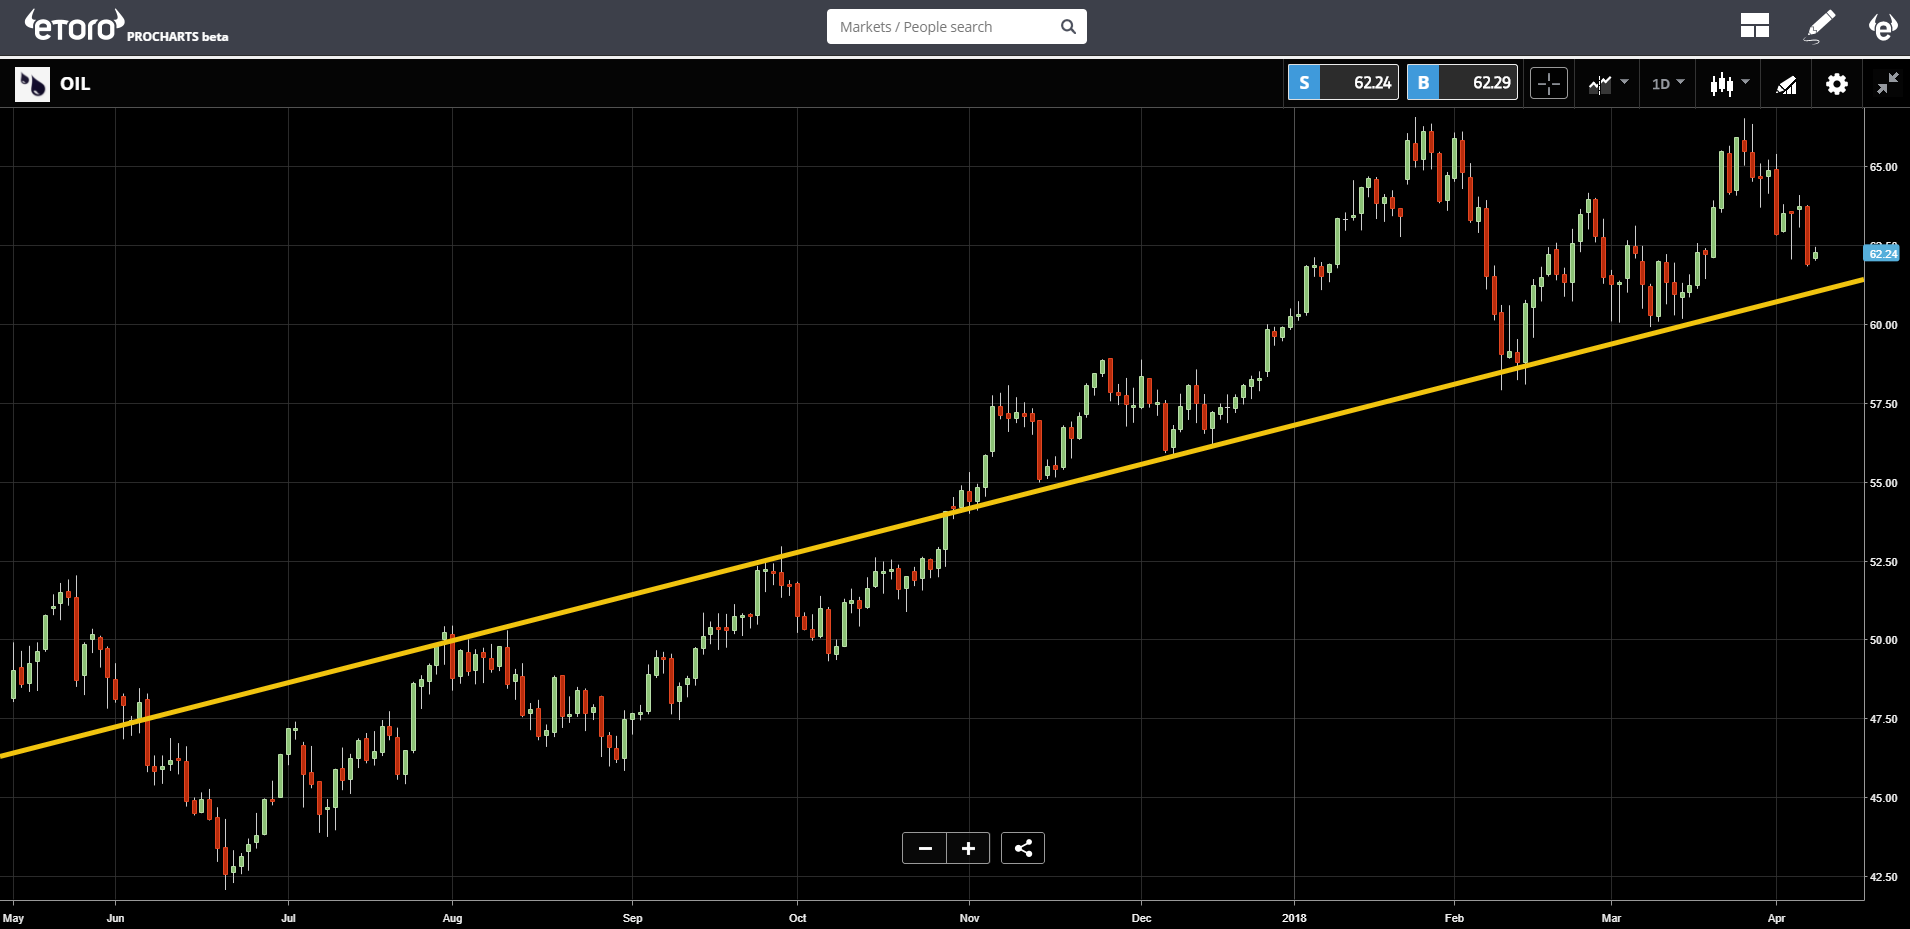The image size is (1910, 929).
Task: Click the 45.00 price axis label
Action: click(1883, 798)
